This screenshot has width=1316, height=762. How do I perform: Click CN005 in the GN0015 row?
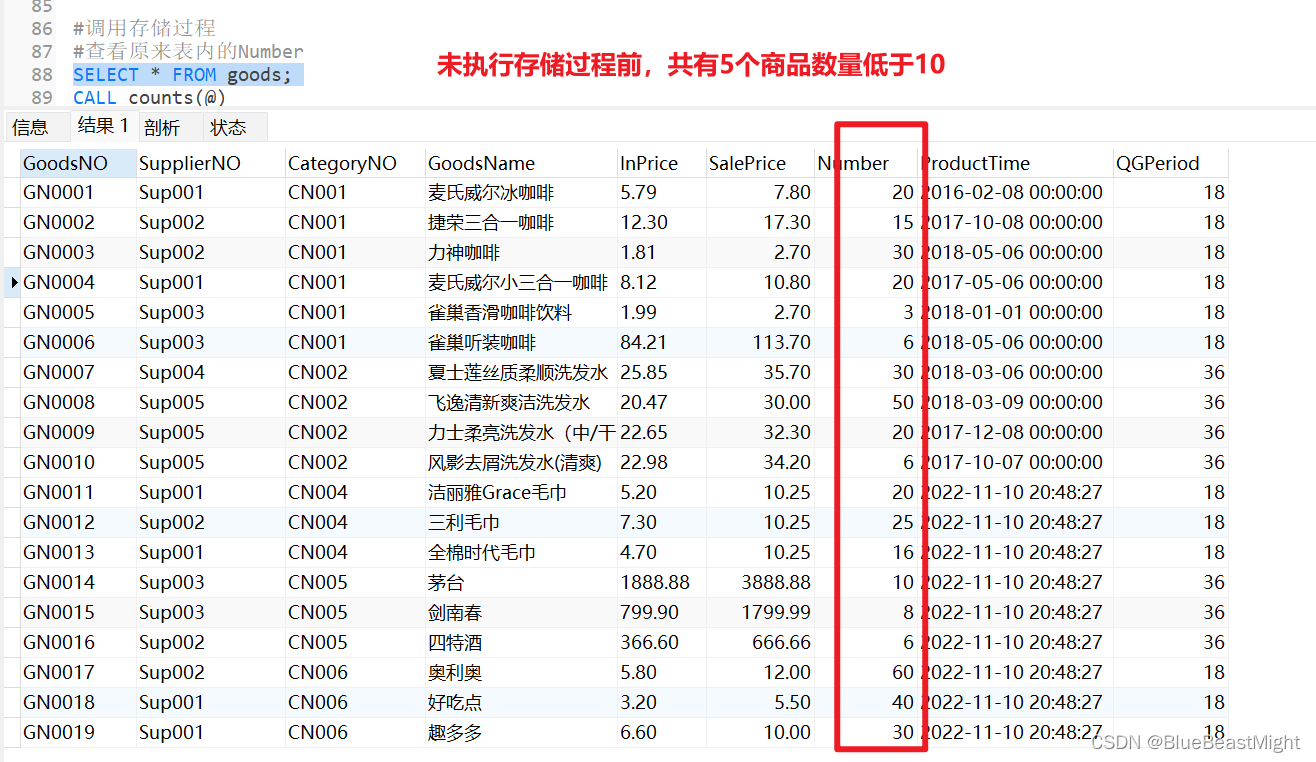(x=318, y=612)
